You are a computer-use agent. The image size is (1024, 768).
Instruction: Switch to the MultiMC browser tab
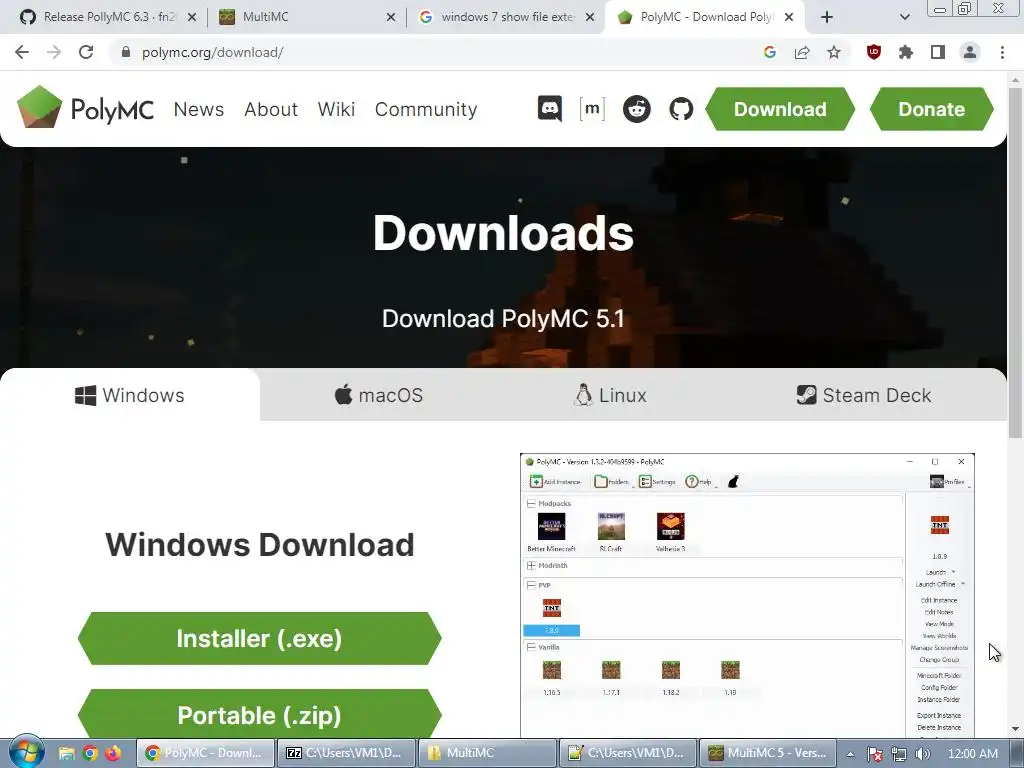pyautogui.click(x=307, y=18)
